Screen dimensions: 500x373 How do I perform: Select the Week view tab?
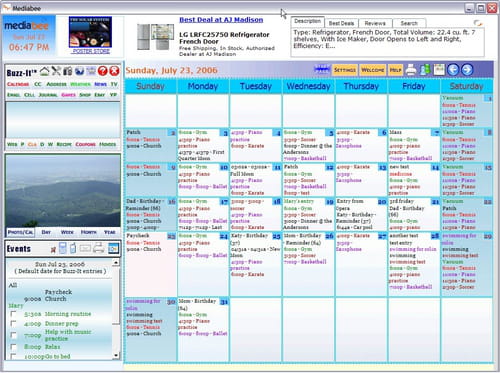pos(67,232)
